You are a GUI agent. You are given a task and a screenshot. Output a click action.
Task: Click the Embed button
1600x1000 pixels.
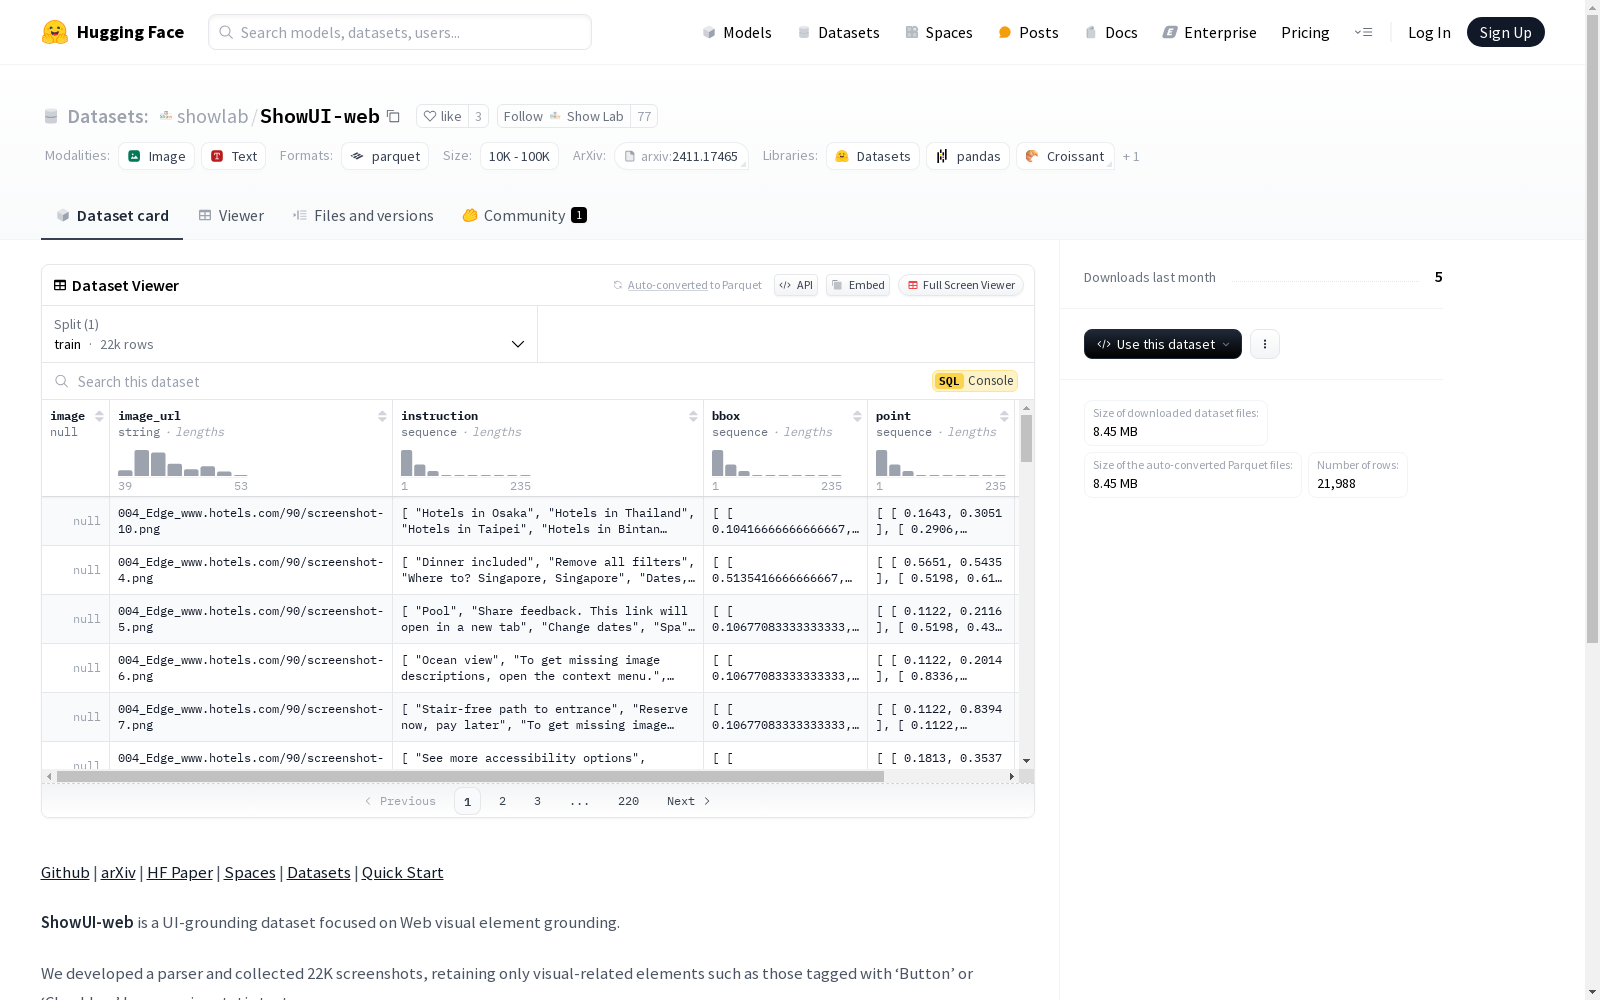858,285
